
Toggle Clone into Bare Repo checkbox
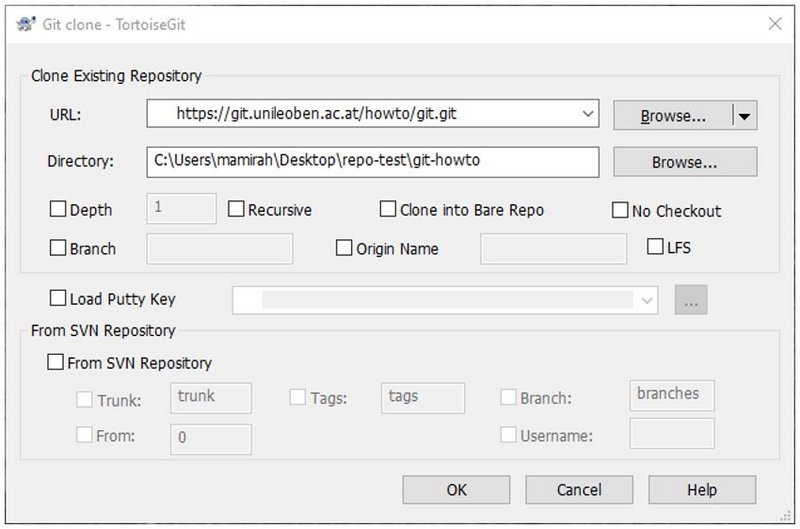[x=388, y=210]
